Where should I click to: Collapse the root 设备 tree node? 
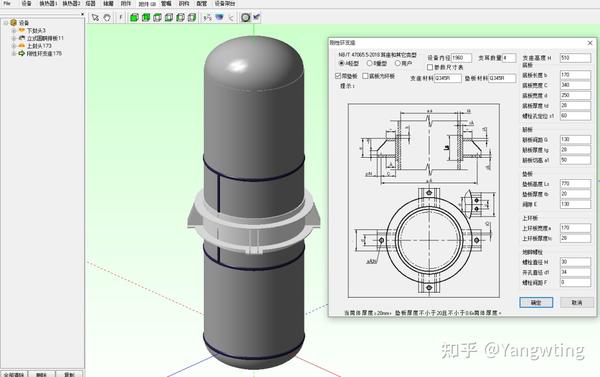pyautogui.click(x=6, y=23)
